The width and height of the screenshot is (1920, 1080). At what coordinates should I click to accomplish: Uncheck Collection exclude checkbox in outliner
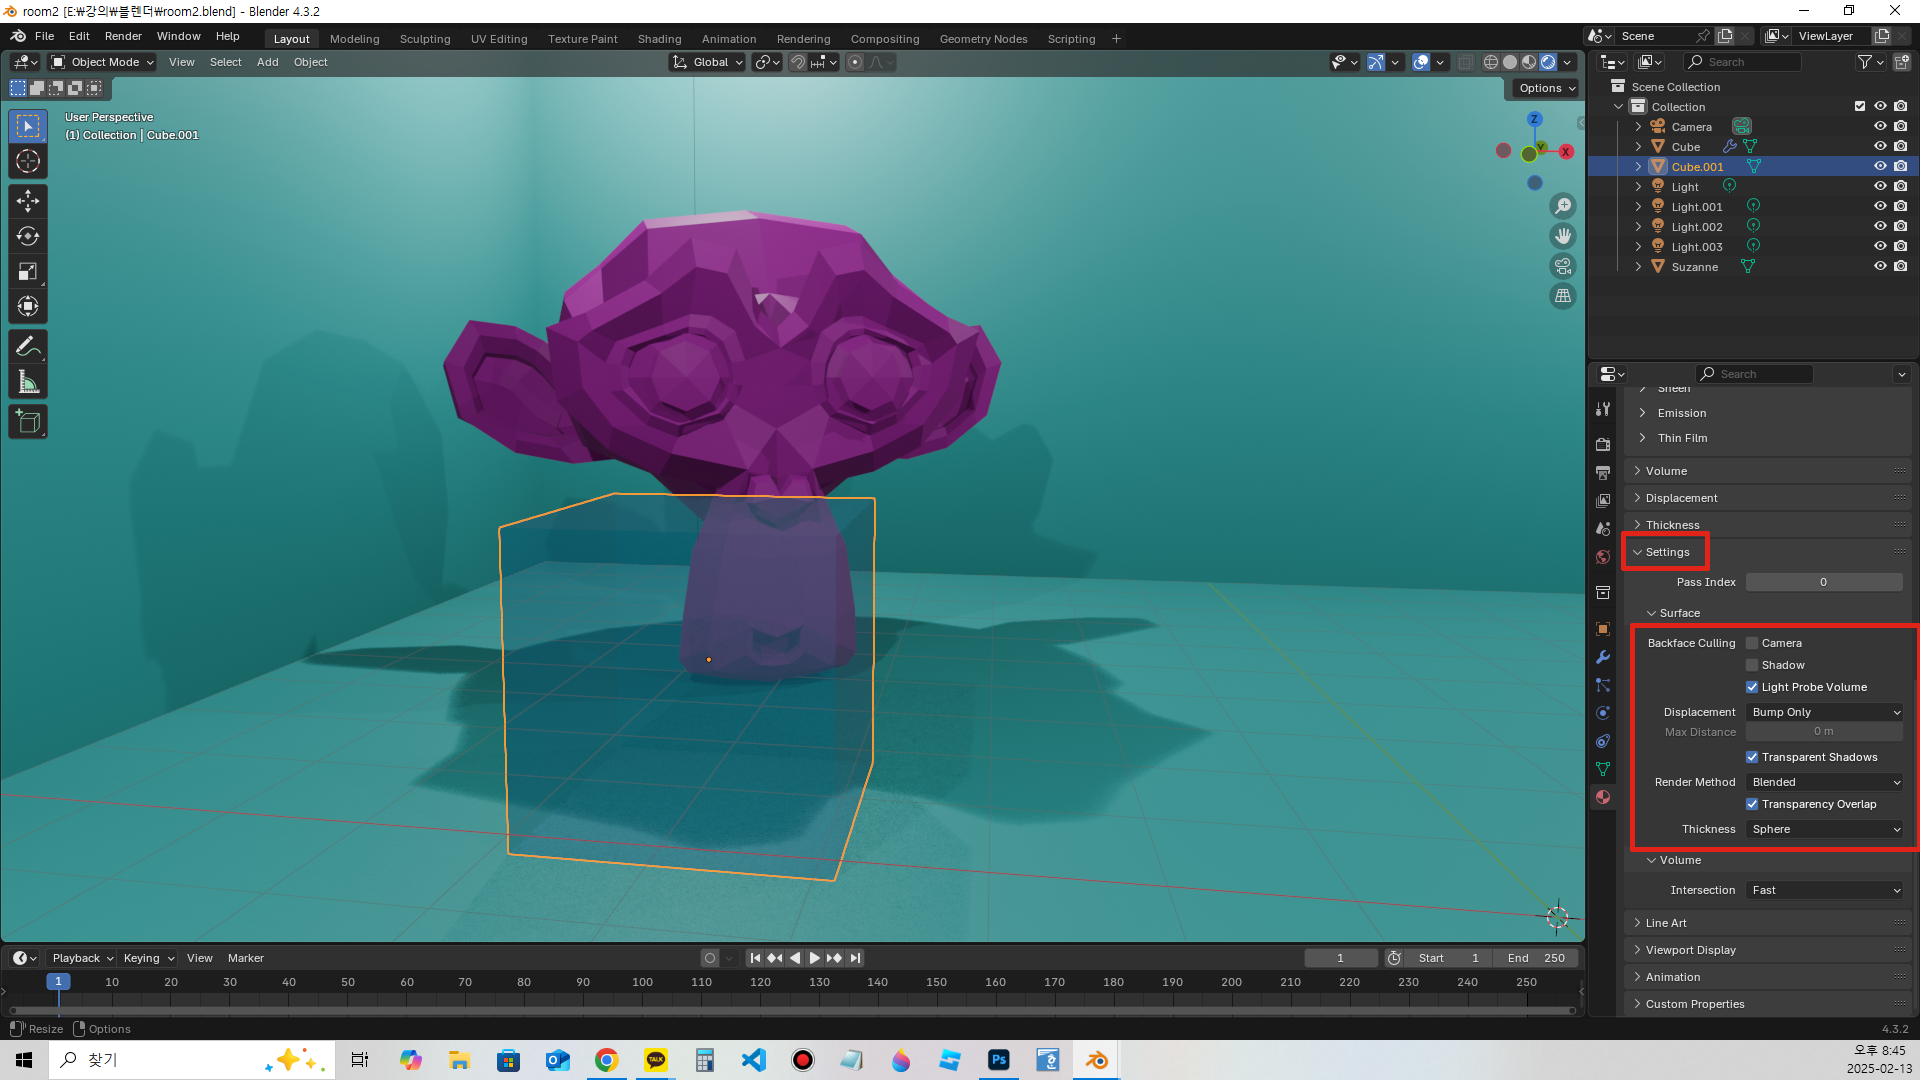click(x=1860, y=106)
